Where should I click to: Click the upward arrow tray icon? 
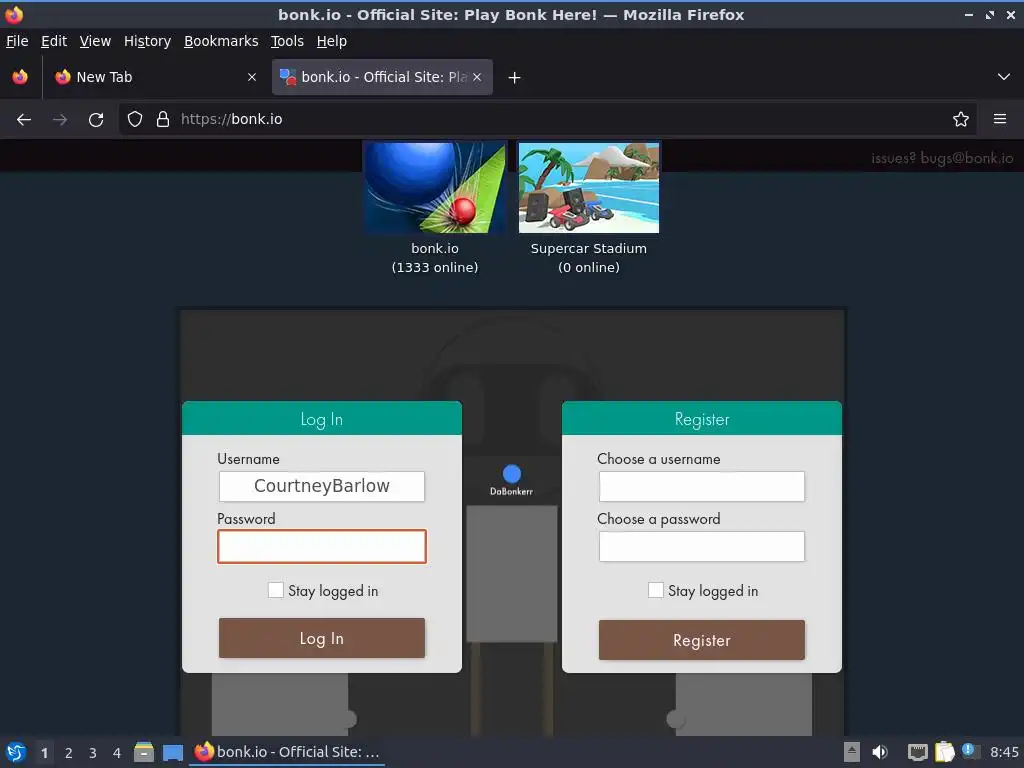(852, 752)
